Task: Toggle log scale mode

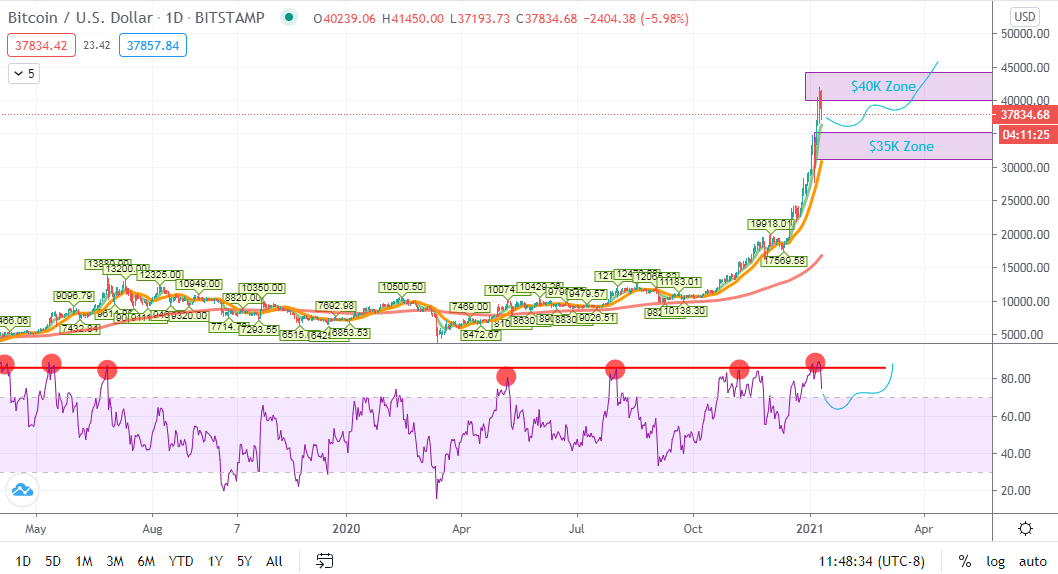Action: (x=995, y=561)
